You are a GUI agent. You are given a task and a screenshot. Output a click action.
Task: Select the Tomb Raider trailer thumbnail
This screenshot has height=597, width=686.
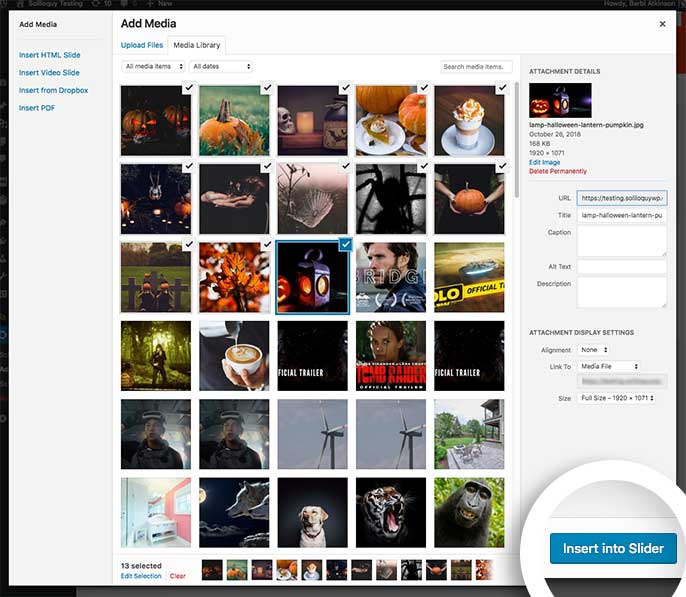pyautogui.click(x=391, y=356)
